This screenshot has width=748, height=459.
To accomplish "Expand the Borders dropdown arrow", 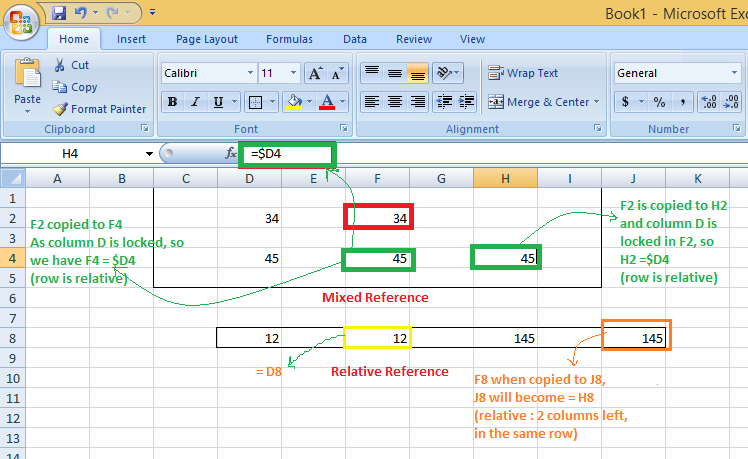I will [x=272, y=102].
